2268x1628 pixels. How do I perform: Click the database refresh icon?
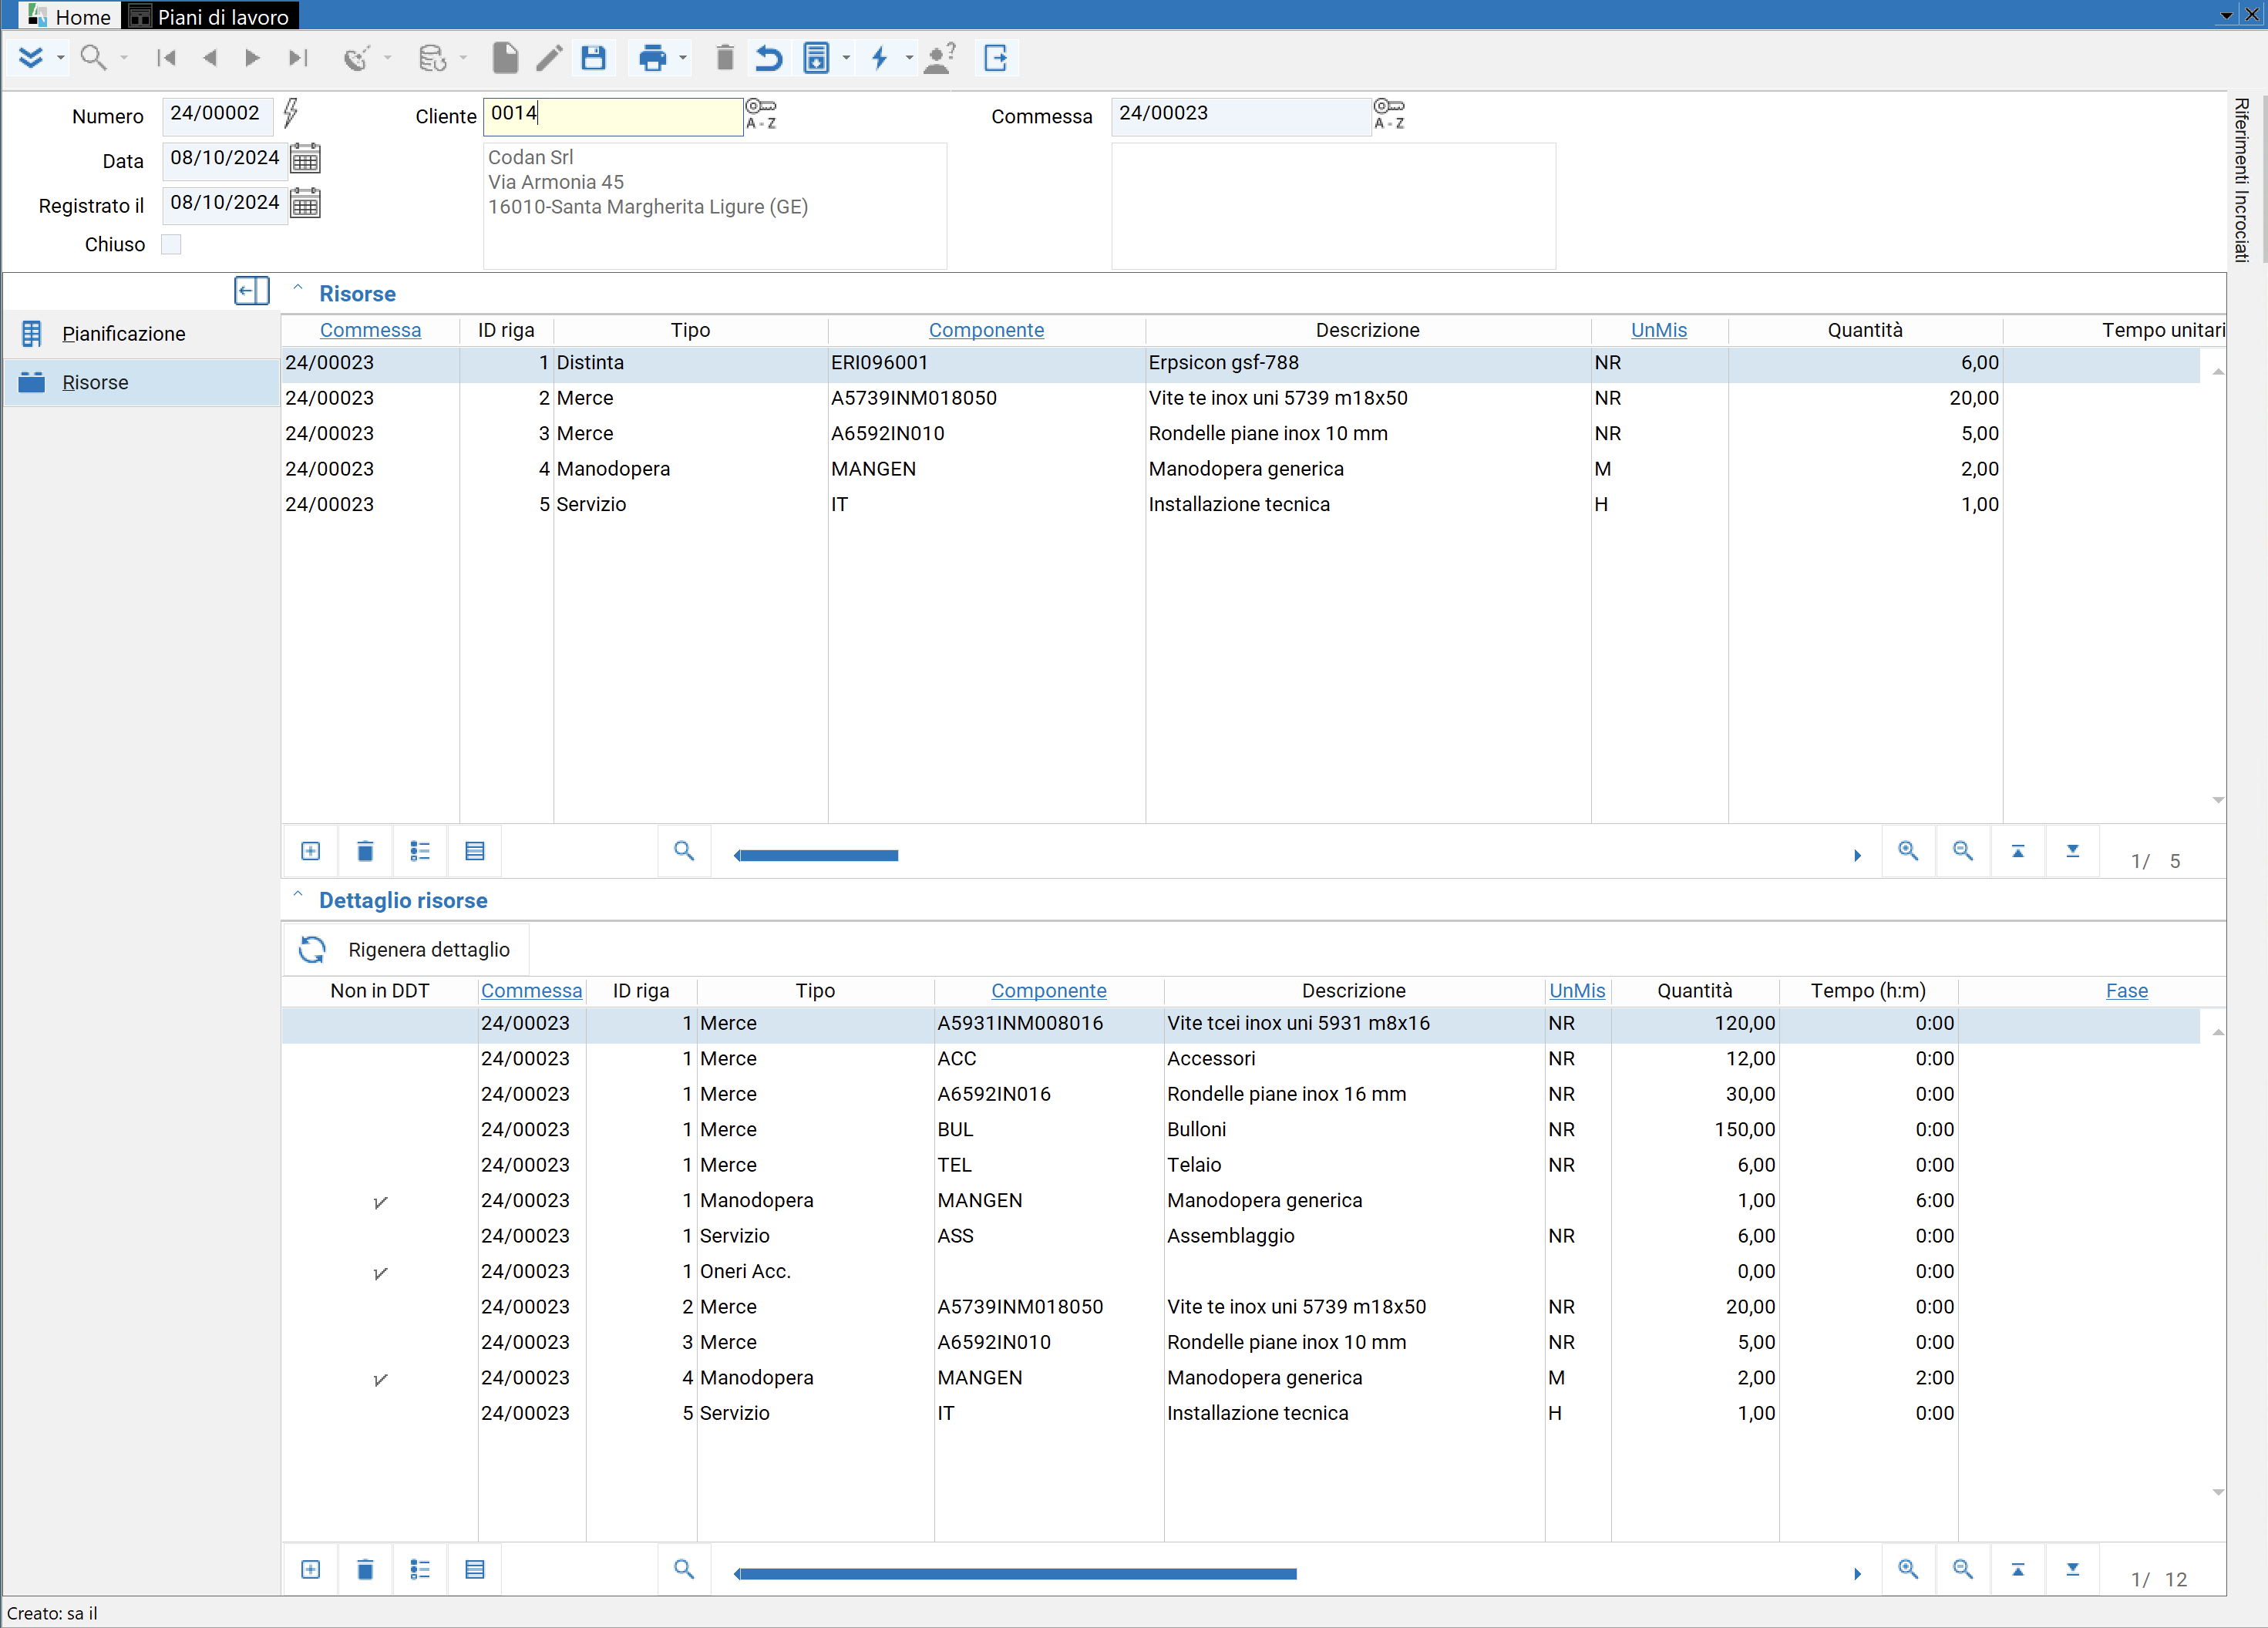pos(432,58)
